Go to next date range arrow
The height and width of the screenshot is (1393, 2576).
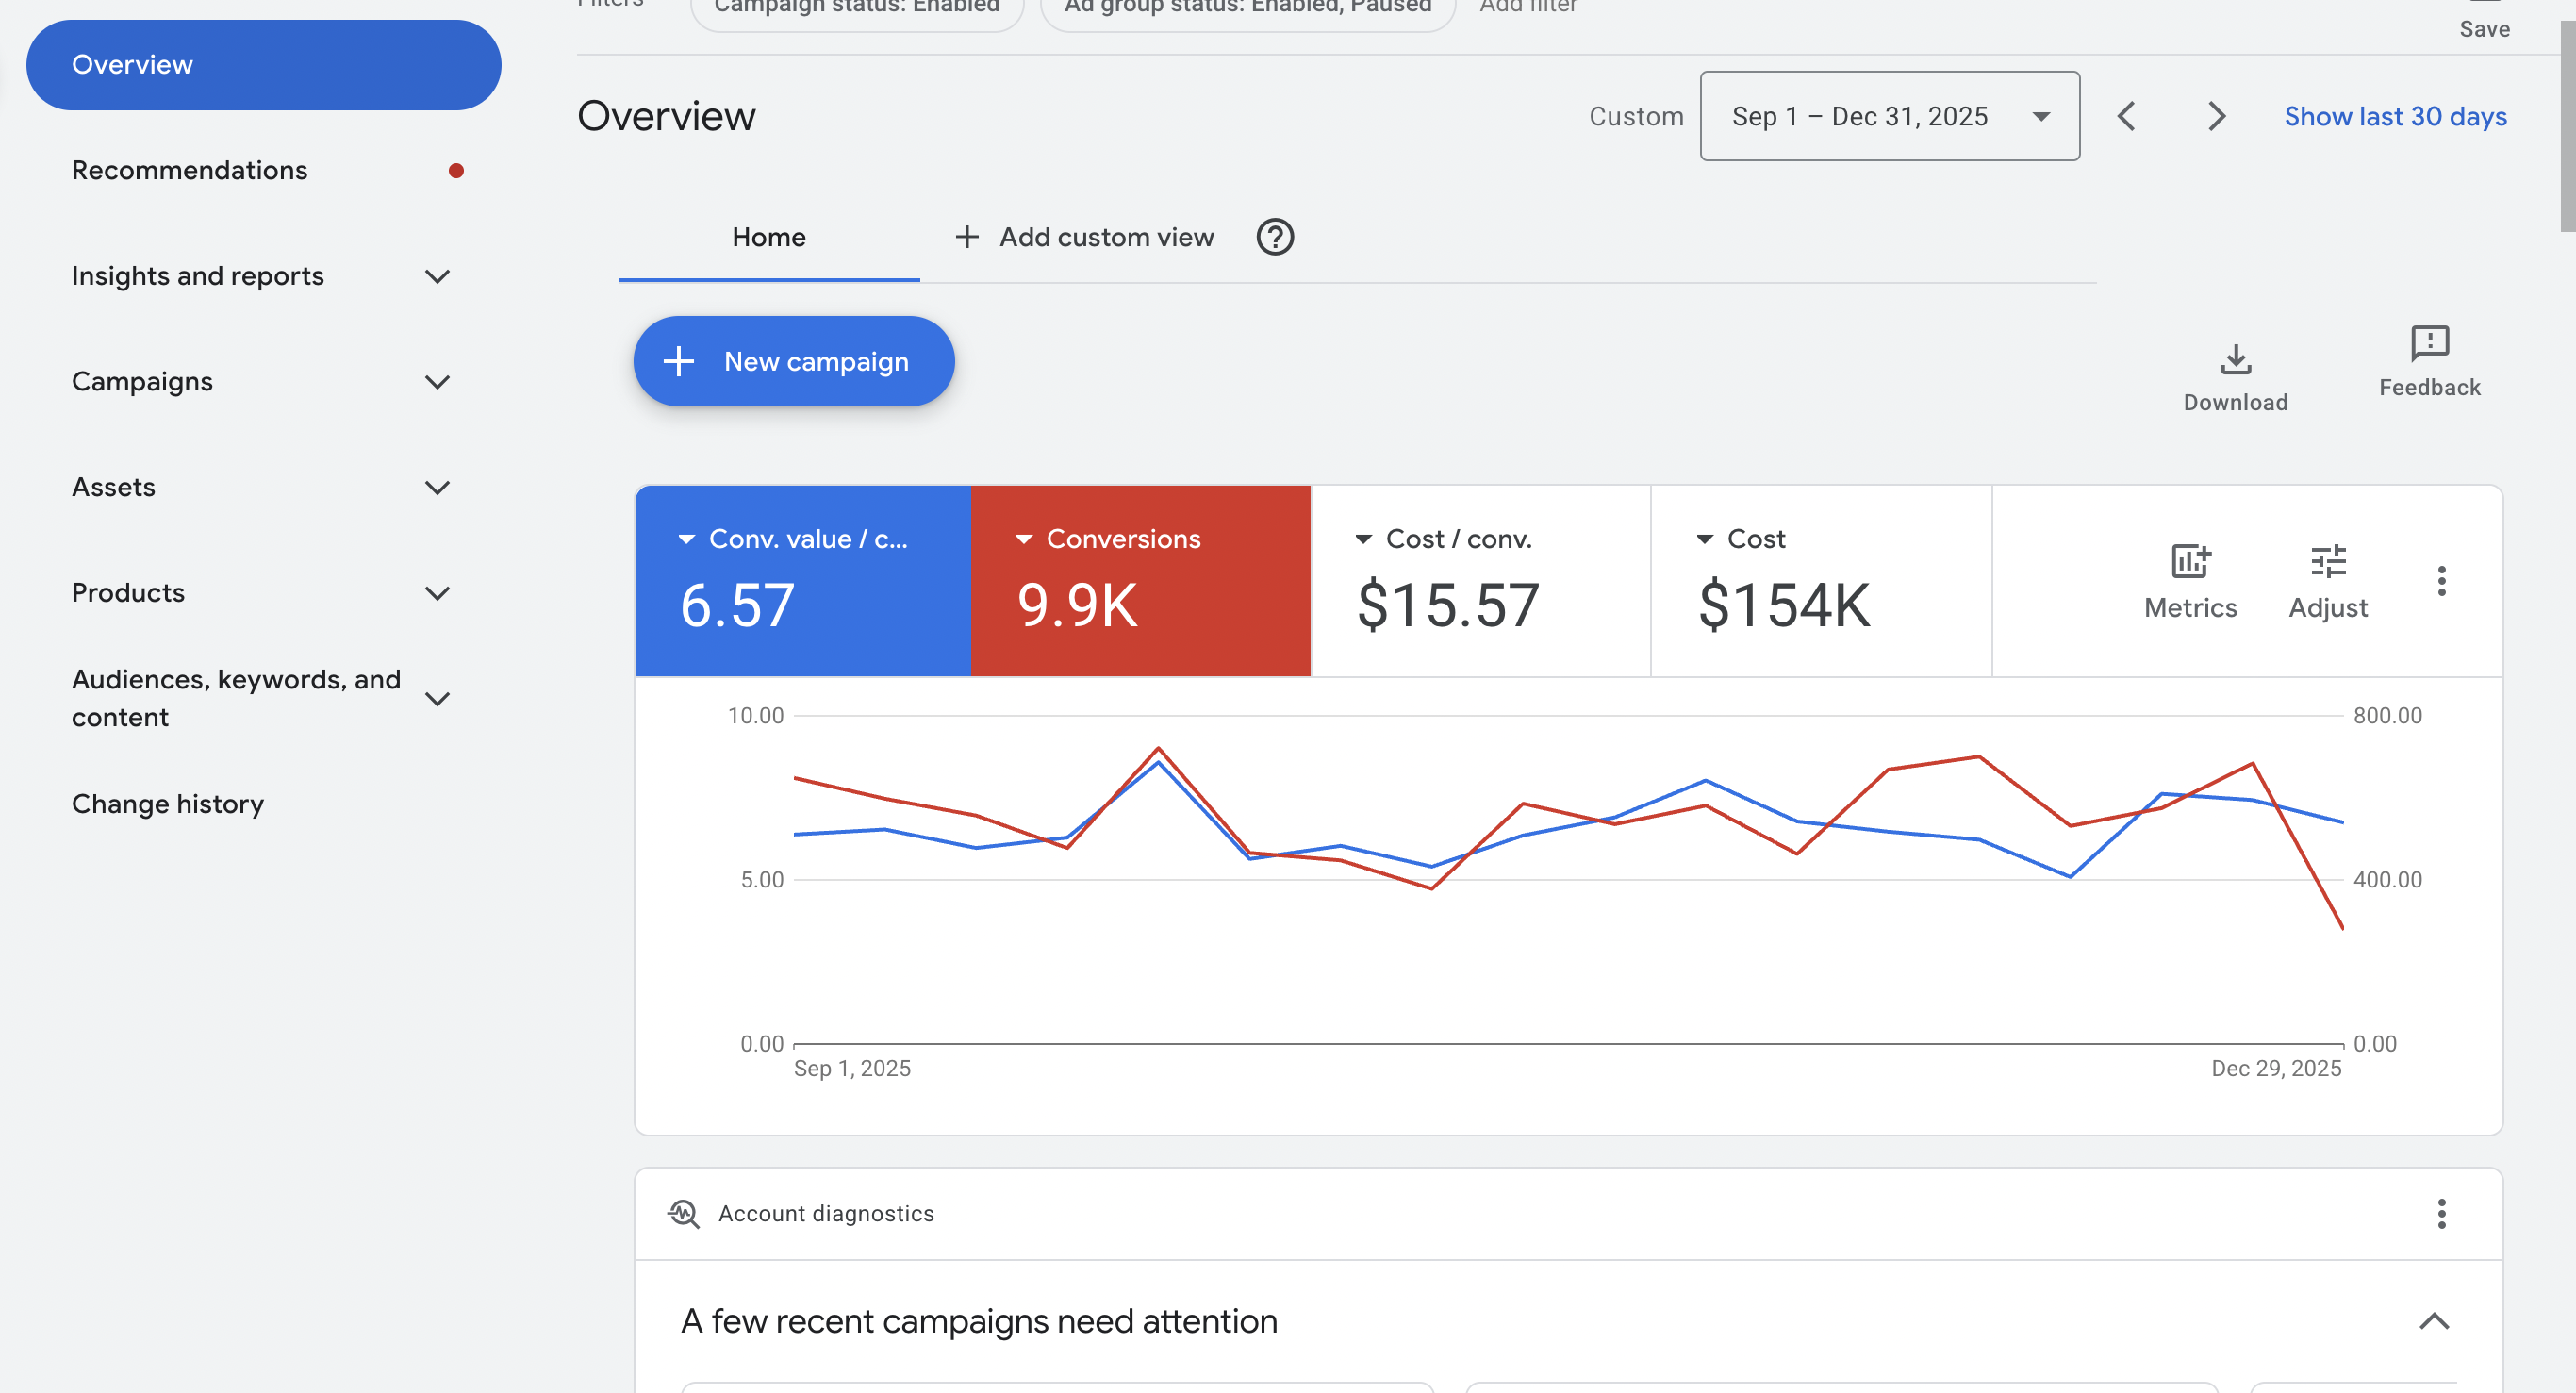click(x=2216, y=116)
